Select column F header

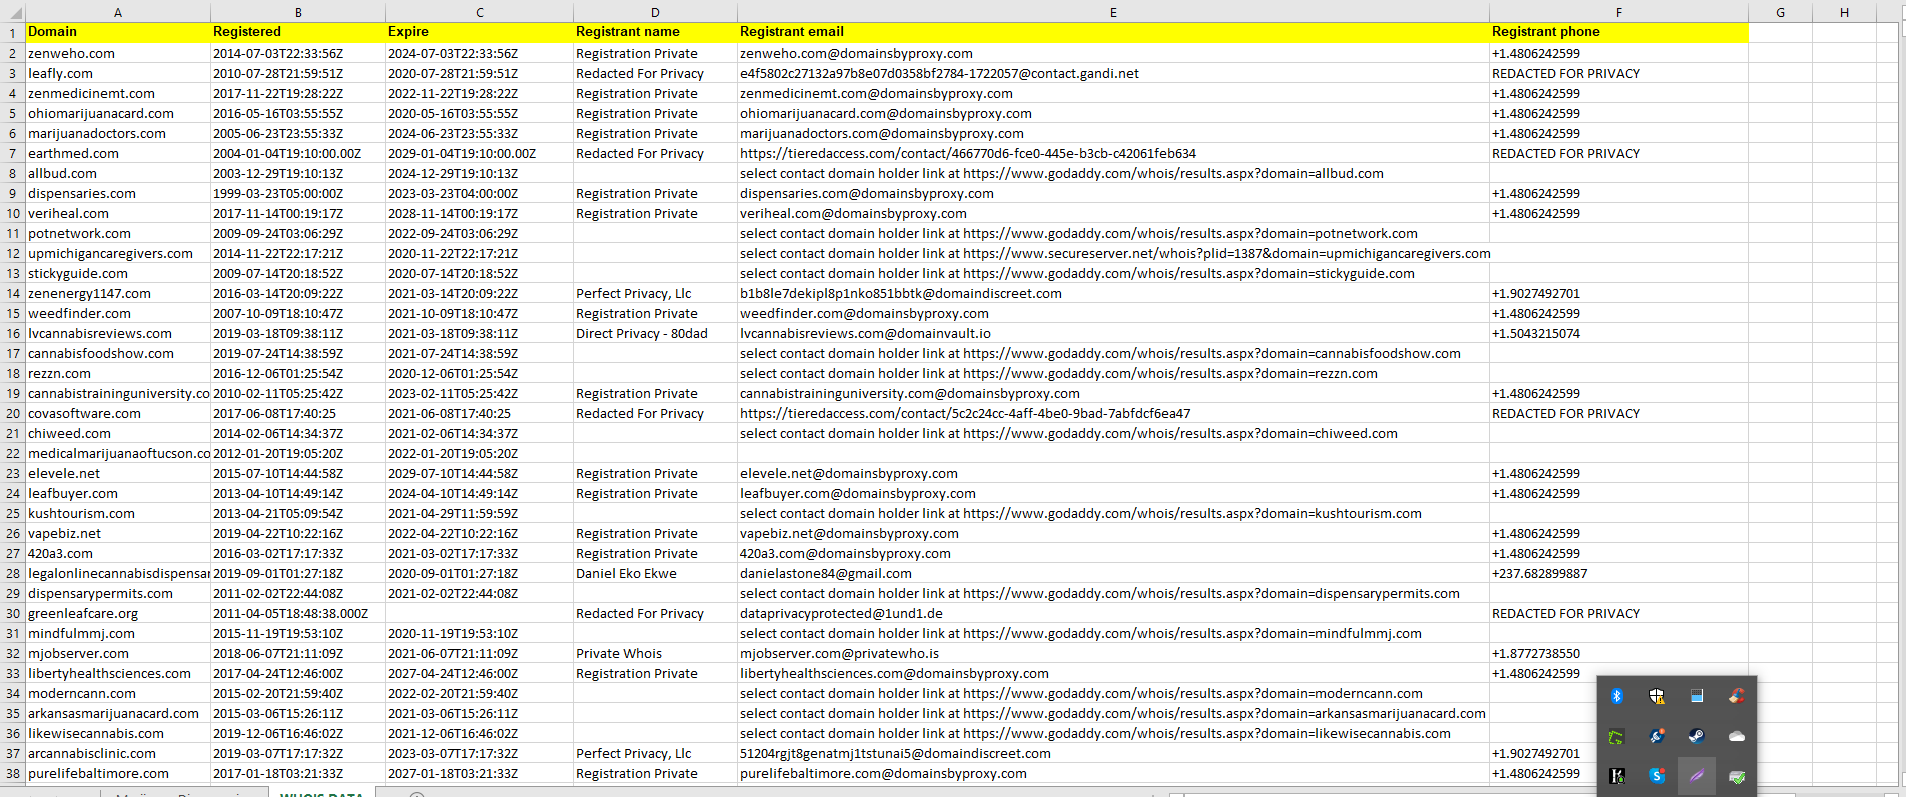pos(1618,13)
